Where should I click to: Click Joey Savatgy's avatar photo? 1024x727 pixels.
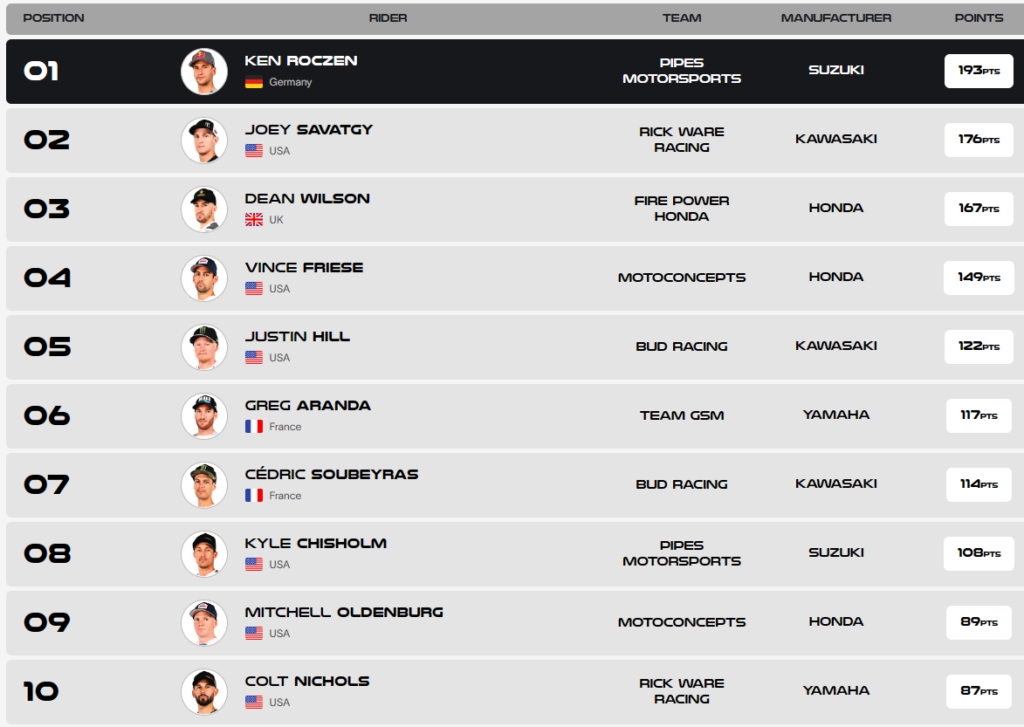[x=204, y=140]
